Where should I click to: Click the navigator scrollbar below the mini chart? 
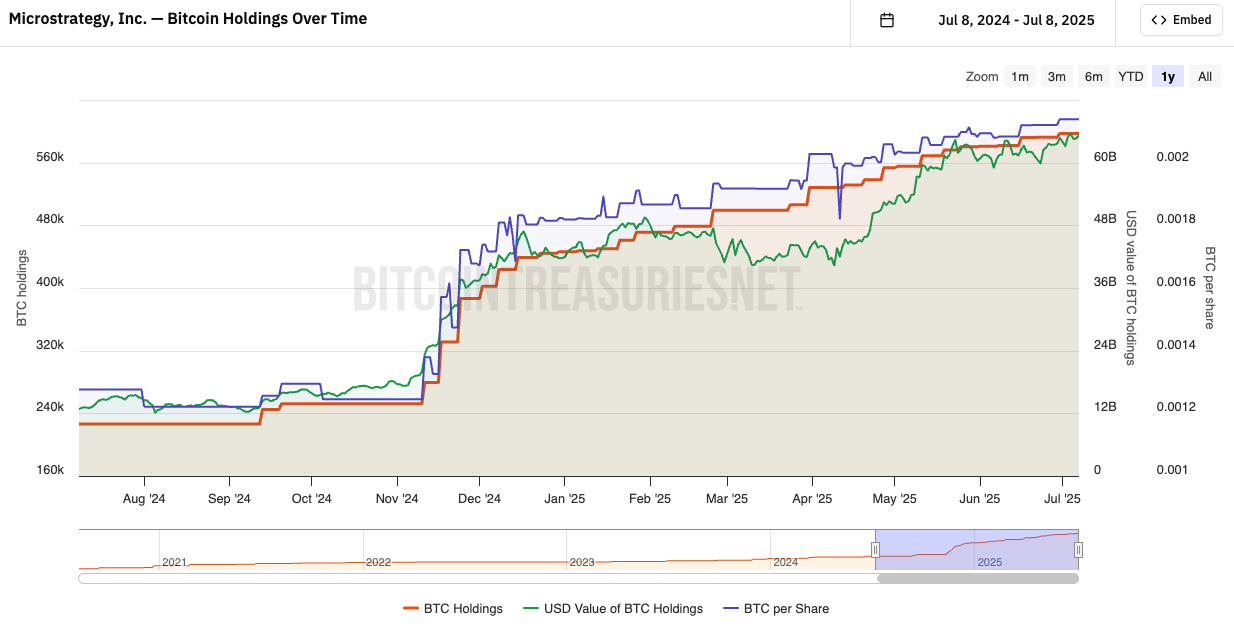pyautogui.click(x=977, y=578)
